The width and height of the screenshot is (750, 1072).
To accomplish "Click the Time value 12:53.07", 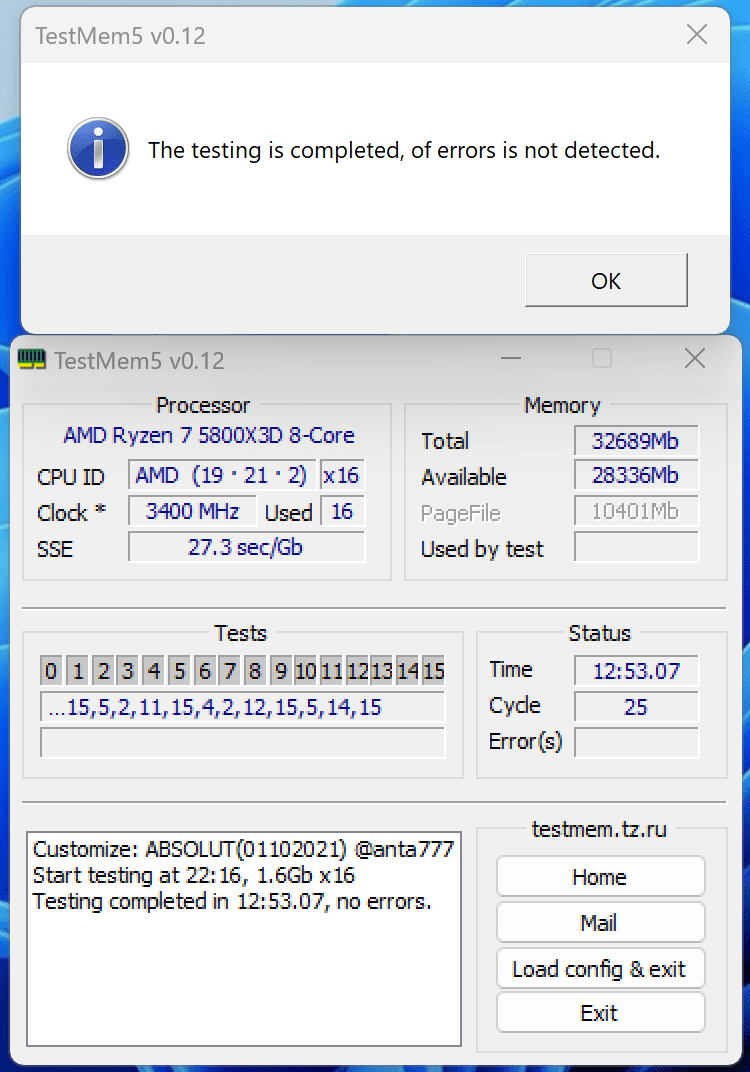I will 636,671.
